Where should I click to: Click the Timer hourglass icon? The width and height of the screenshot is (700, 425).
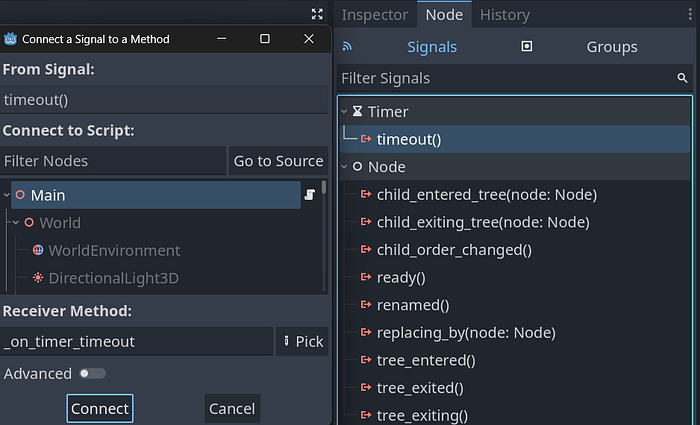[358, 112]
